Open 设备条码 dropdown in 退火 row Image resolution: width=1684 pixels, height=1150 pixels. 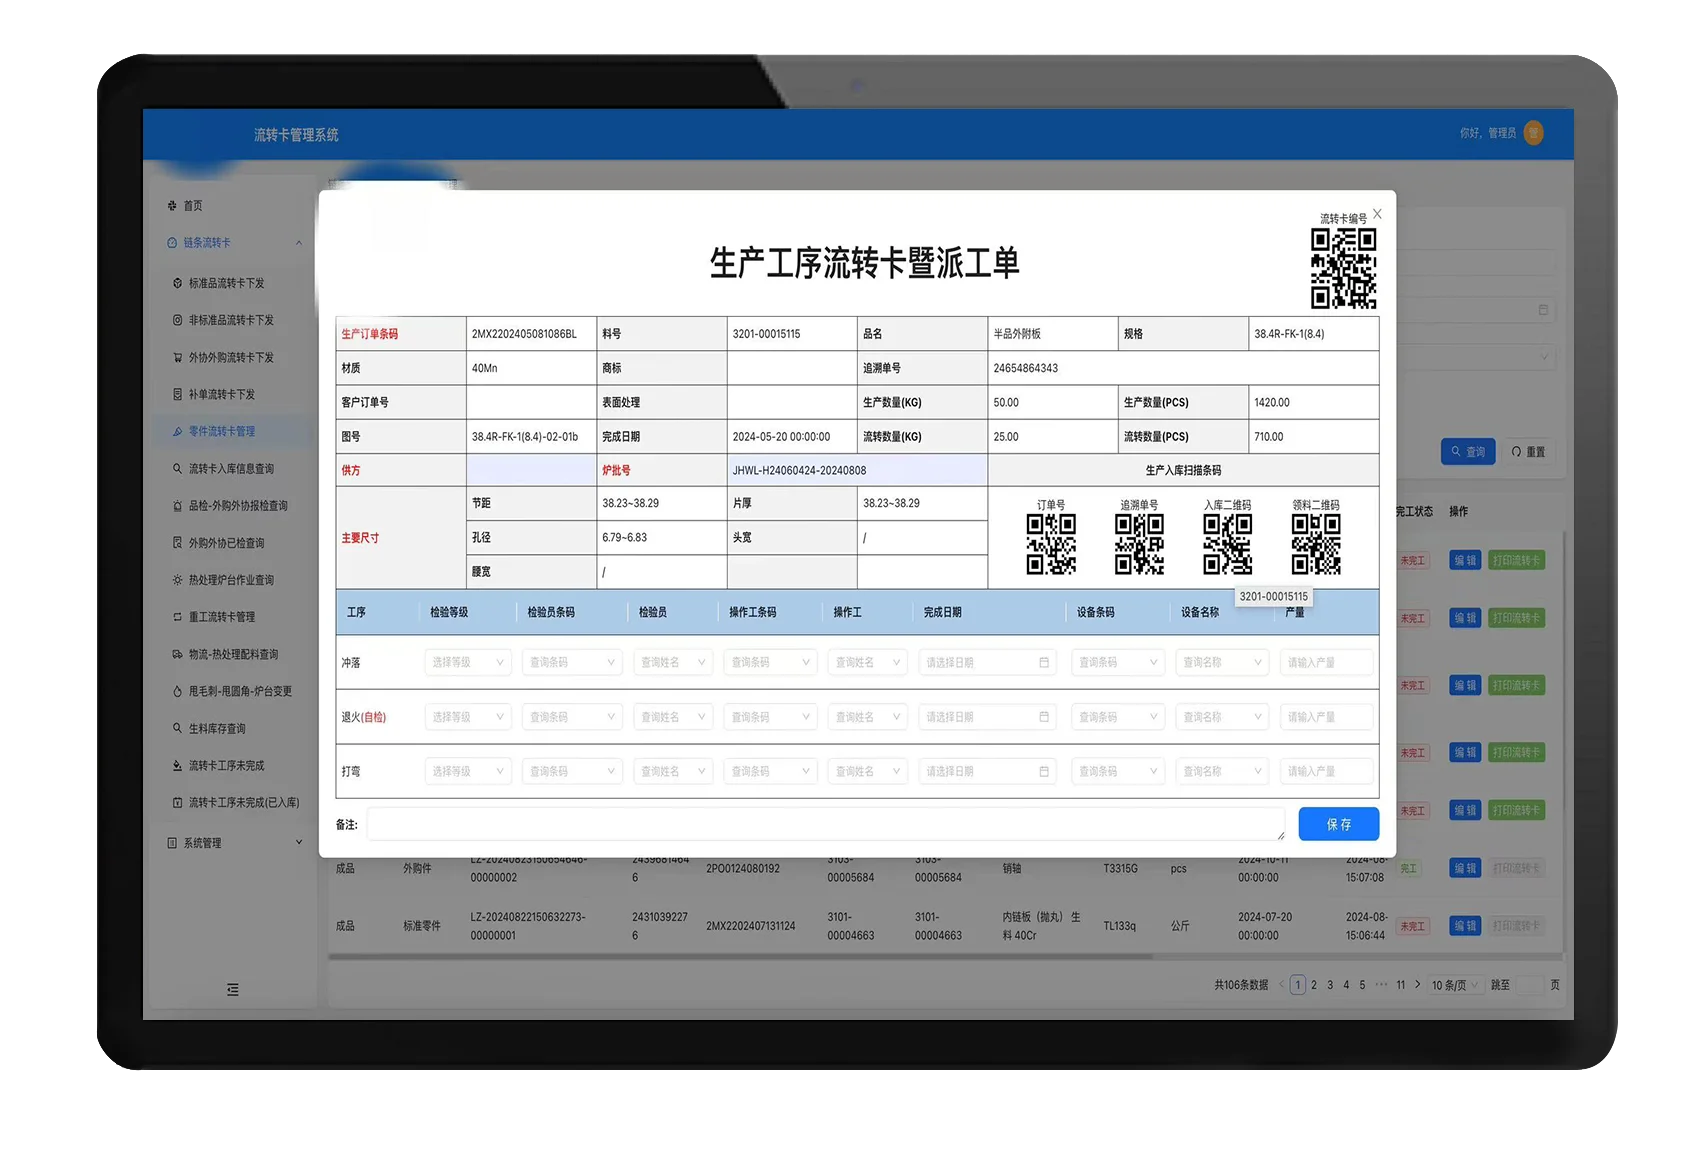(x=1117, y=717)
